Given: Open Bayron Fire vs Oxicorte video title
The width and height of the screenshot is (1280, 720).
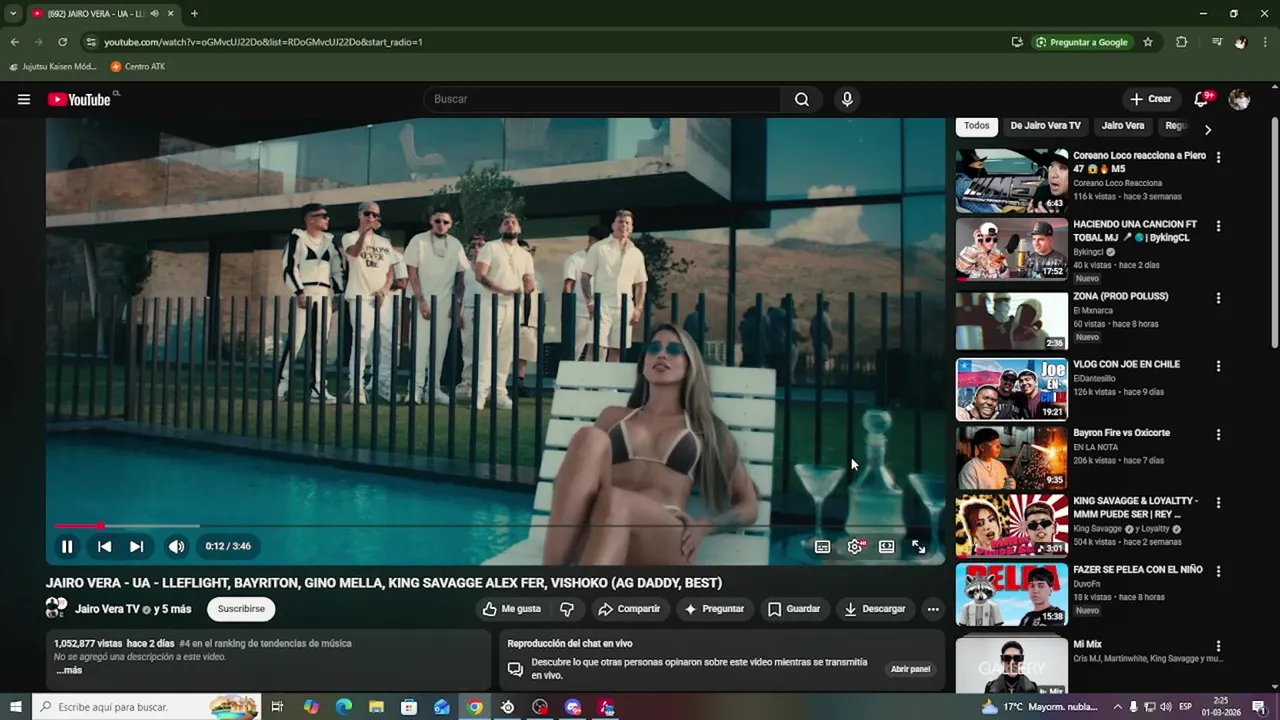Looking at the screenshot, I should coord(1121,433).
